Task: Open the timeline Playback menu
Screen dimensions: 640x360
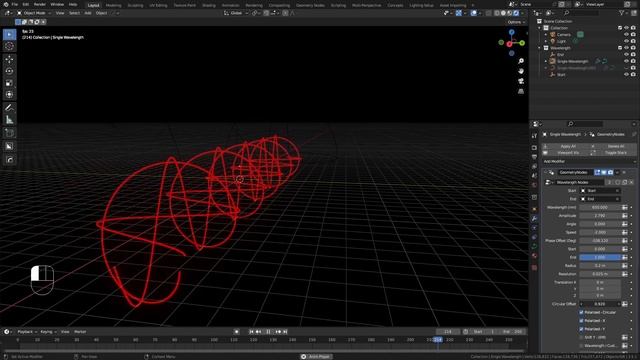Action: pos(27,332)
